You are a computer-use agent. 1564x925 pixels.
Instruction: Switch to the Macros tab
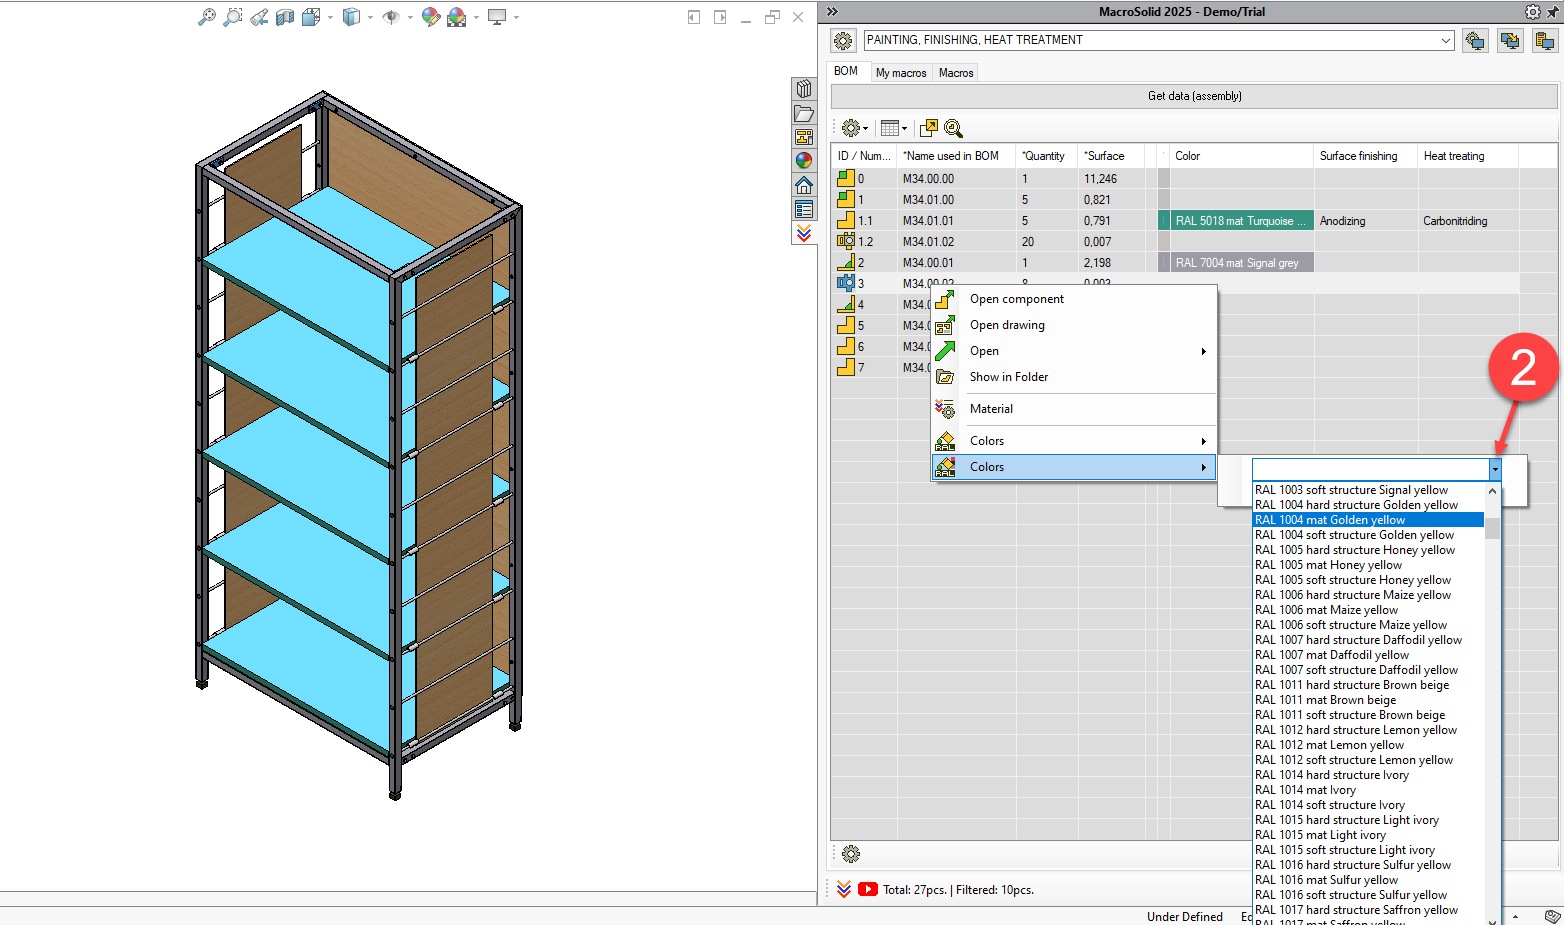956,73
